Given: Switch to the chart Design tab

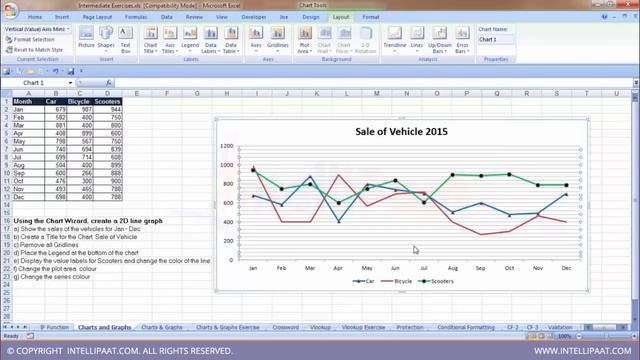Looking at the screenshot, I should pos(311,17).
